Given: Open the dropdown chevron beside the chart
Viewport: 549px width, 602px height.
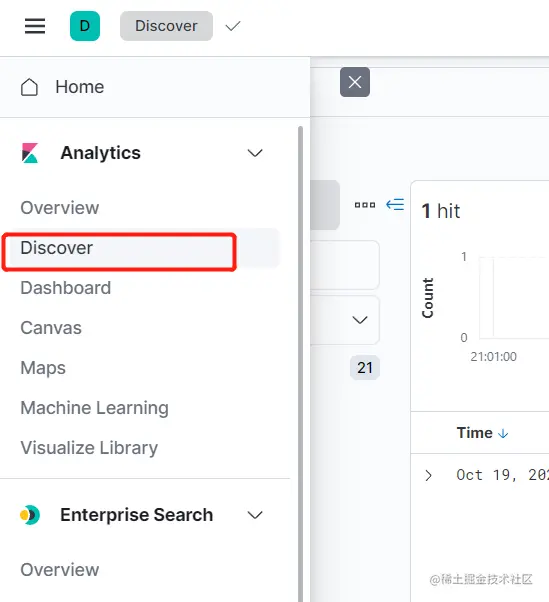Looking at the screenshot, I should coord(360,319).
